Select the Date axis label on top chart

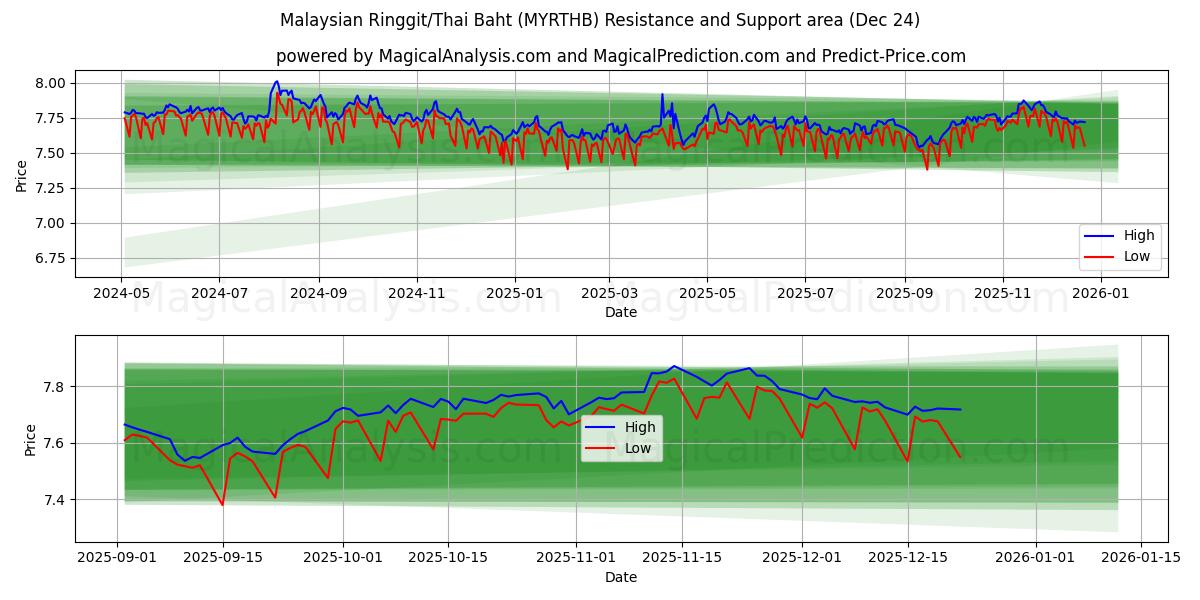[x=620, y=313]
